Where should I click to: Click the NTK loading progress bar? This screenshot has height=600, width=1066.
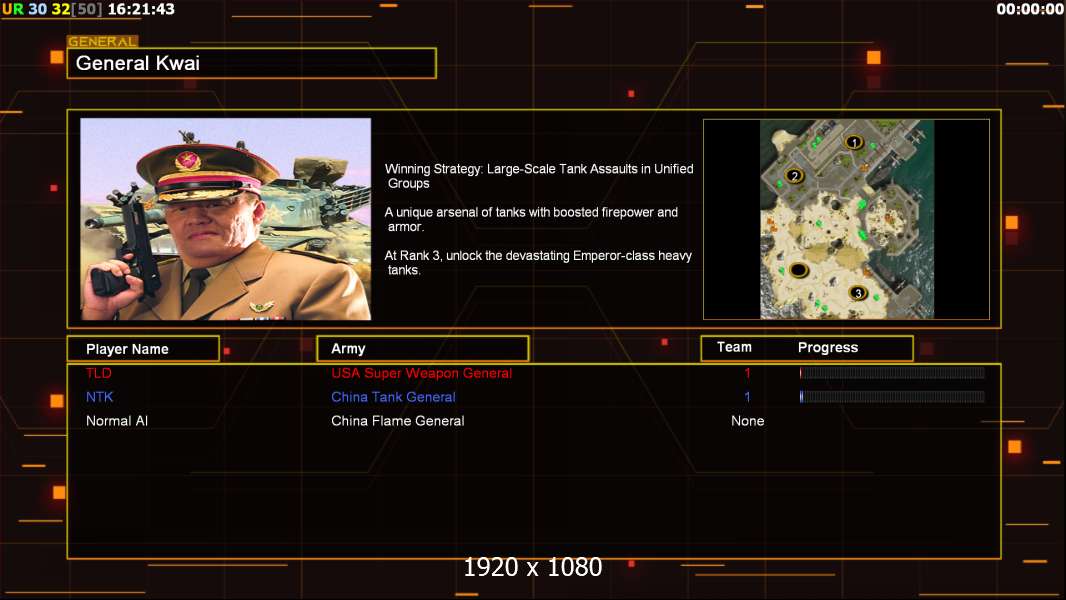(892, 396)
